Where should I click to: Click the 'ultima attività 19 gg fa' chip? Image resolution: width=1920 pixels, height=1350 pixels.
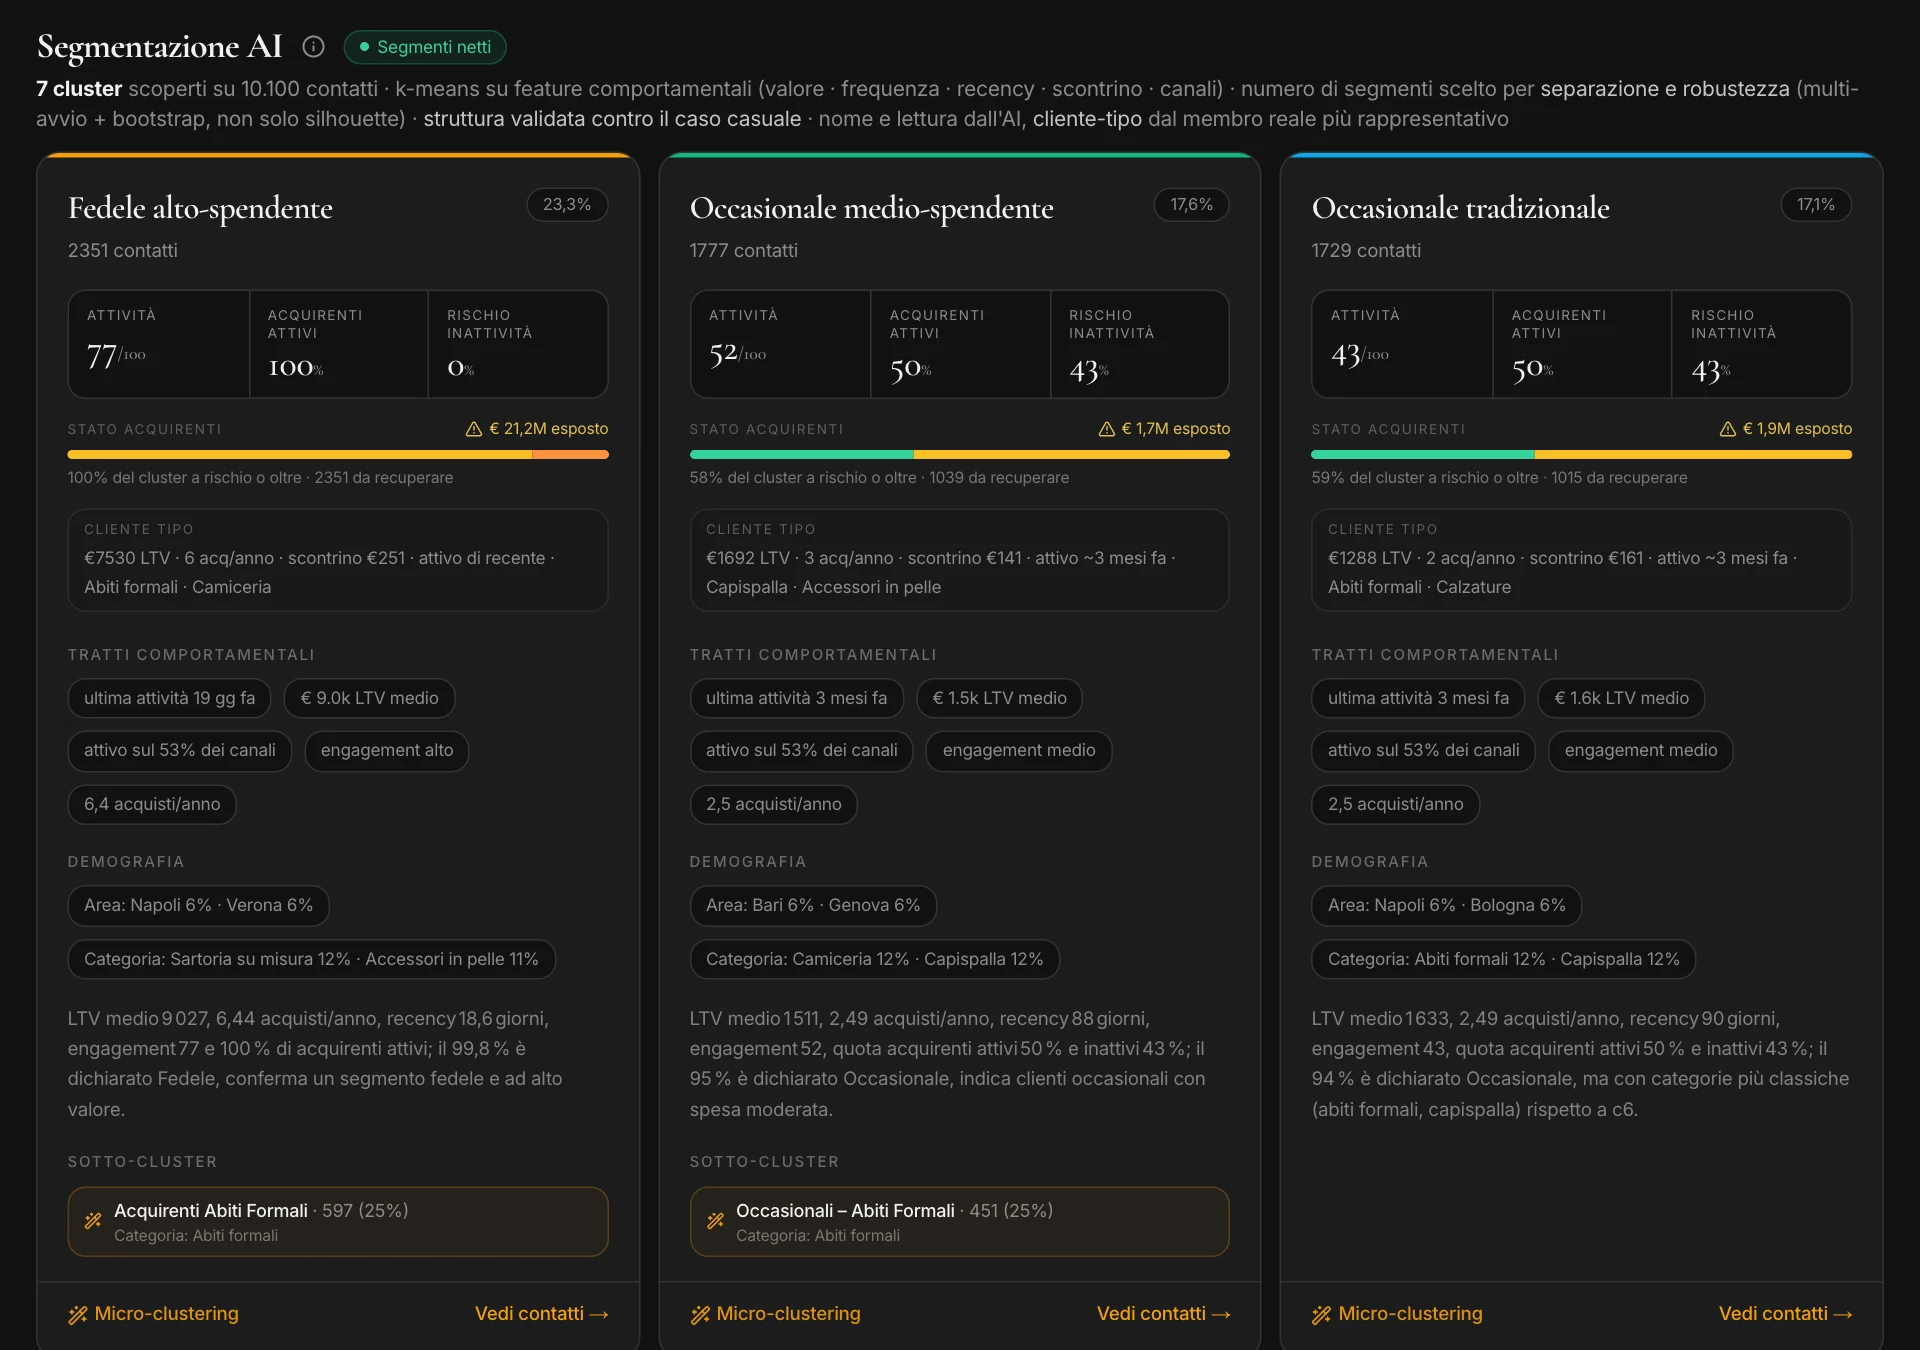(x=169, y=698)
